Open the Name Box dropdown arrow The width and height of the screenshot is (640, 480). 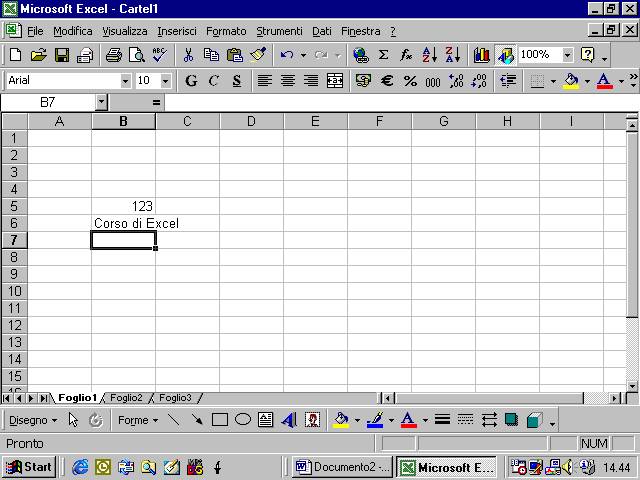101,102
